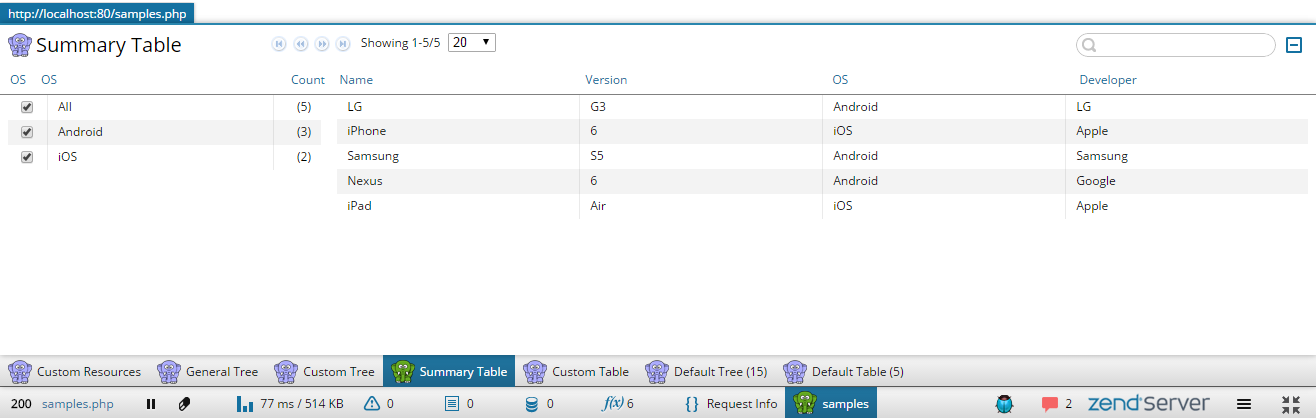Click the bug debugger icon

1005,404
